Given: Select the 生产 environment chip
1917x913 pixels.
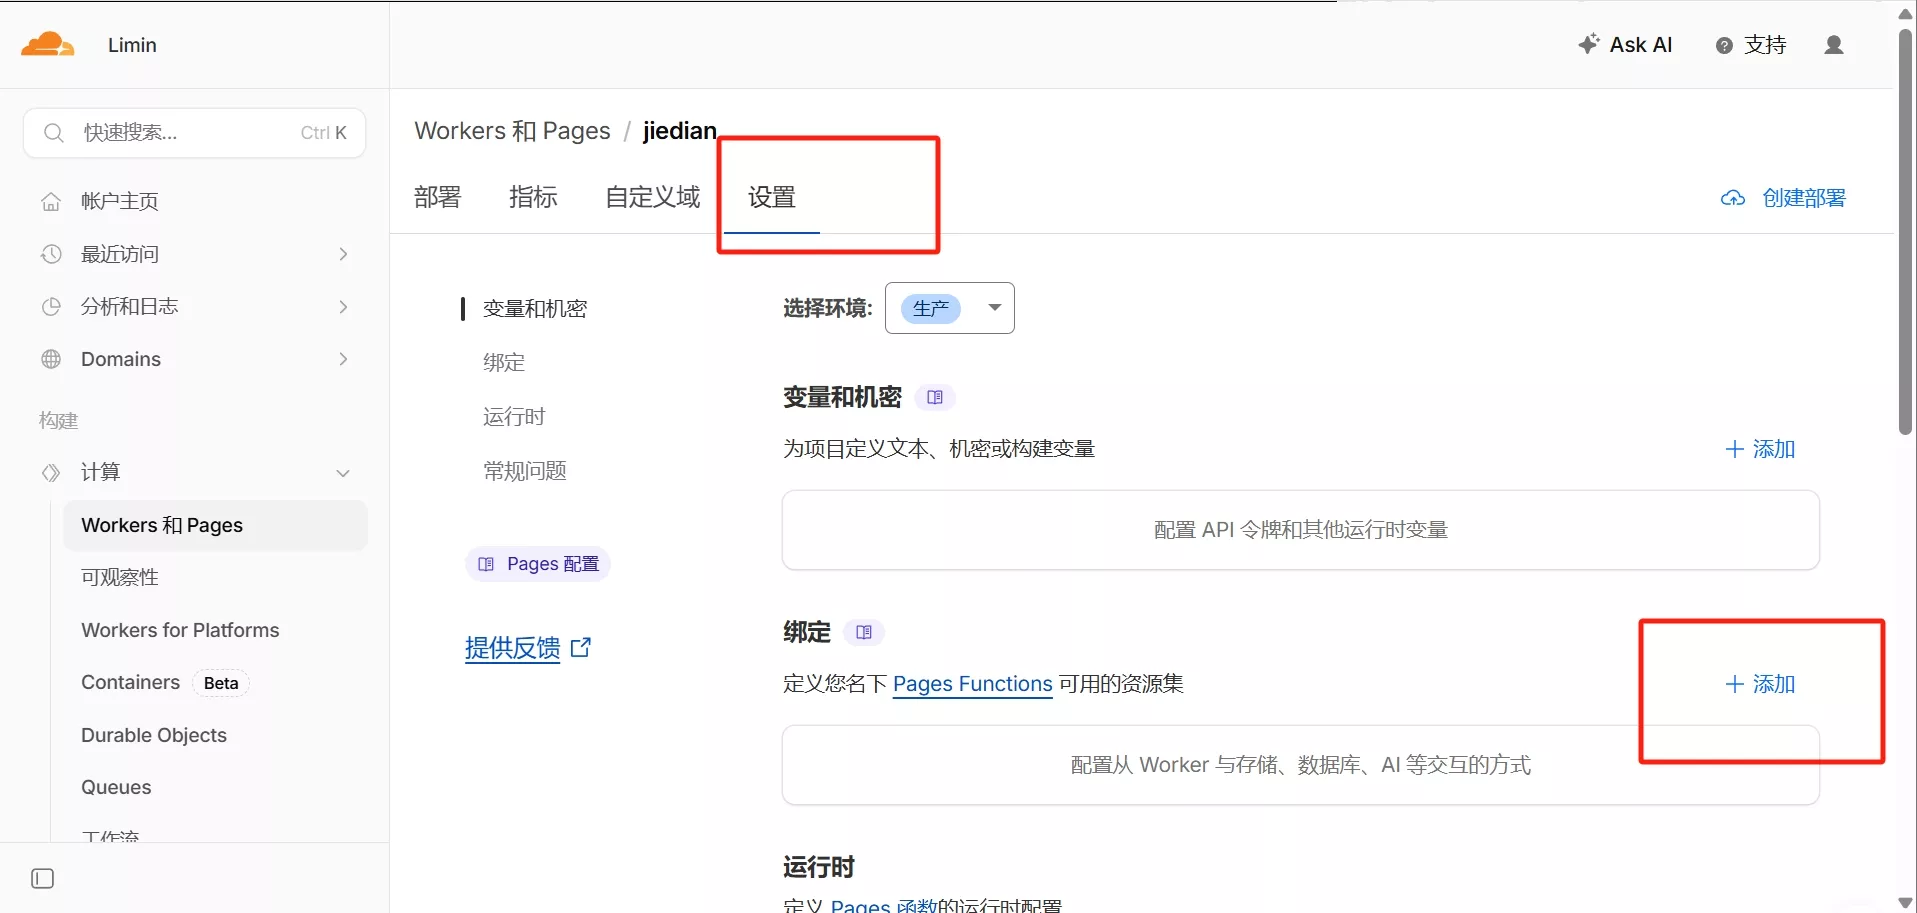Looking at the screenshot, I should pyautogui.click(x=931, y=308).
